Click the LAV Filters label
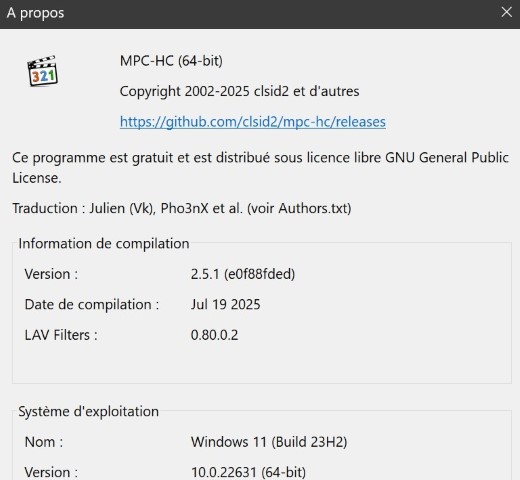Screen dimensions: 520x480 point(61,335)
